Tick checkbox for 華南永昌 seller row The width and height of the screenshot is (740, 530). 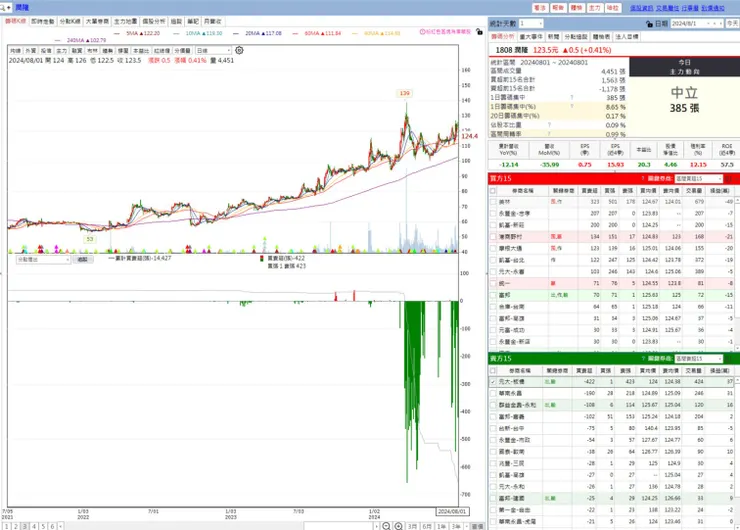(x=493, y=393)
